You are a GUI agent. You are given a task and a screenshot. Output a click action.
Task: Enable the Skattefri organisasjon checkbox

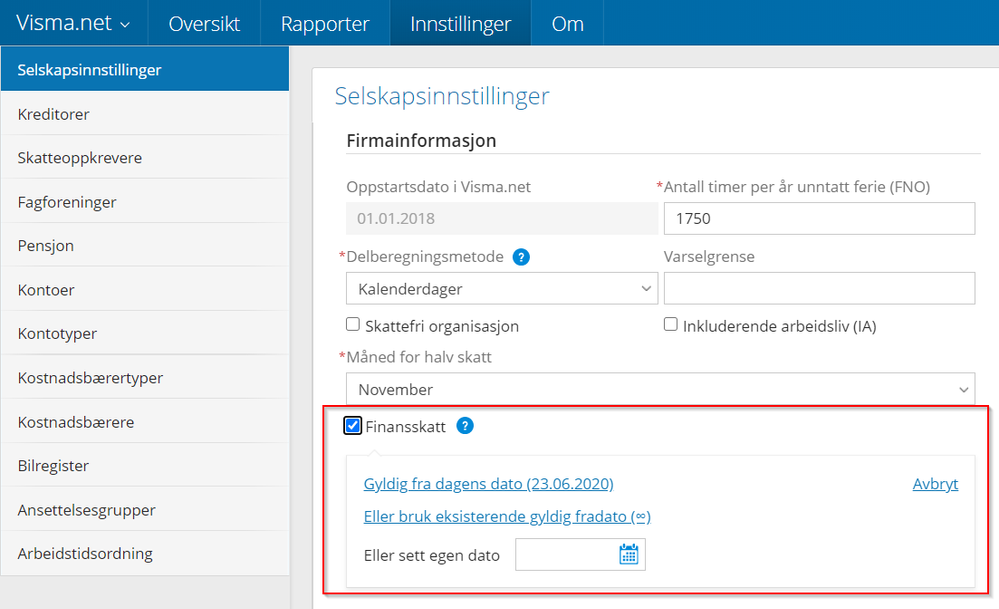click(x=352, y=324)
